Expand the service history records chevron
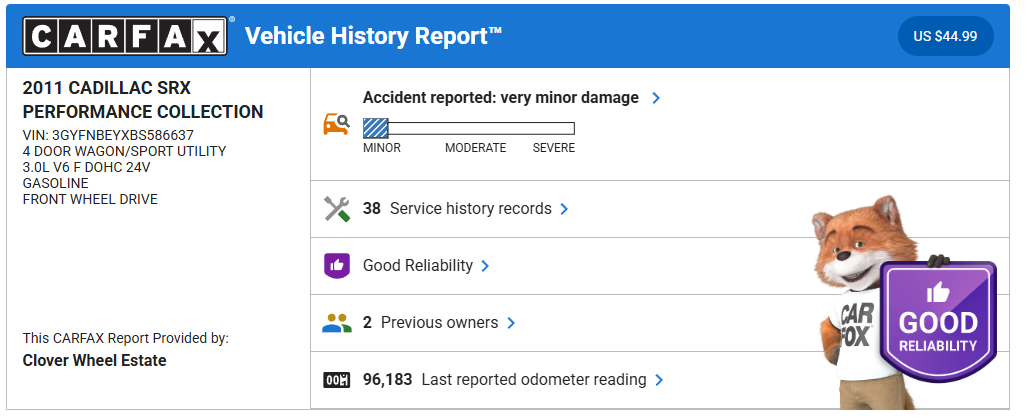This screenshot has height=418, width=1027. coord(564,209)
